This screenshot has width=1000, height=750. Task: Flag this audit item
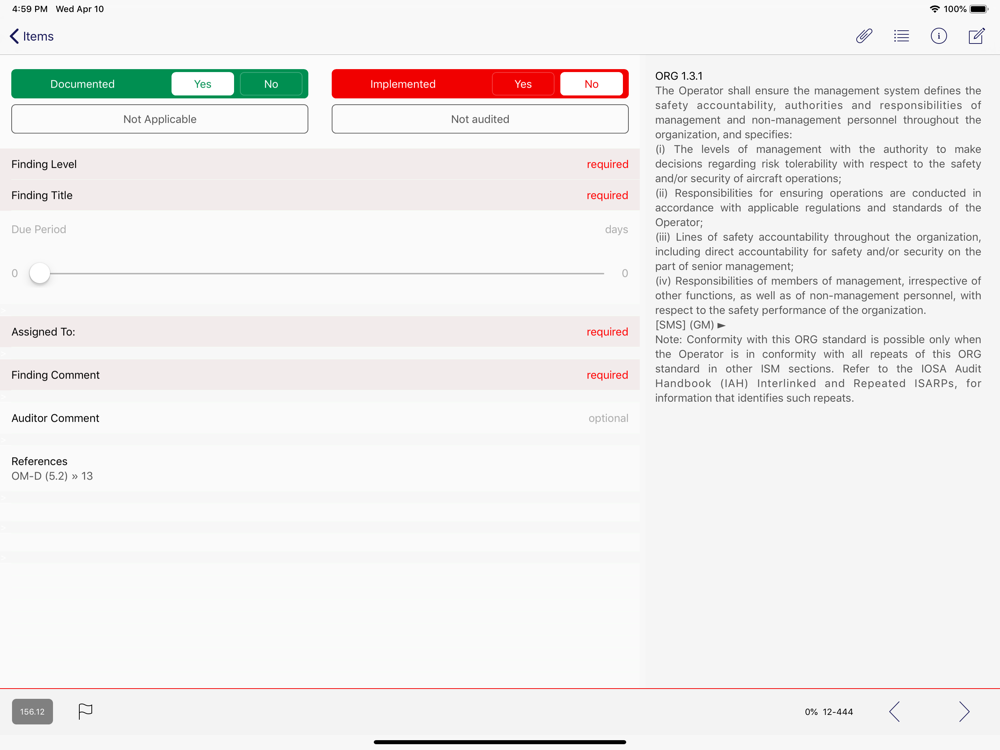tap(85, 711)
